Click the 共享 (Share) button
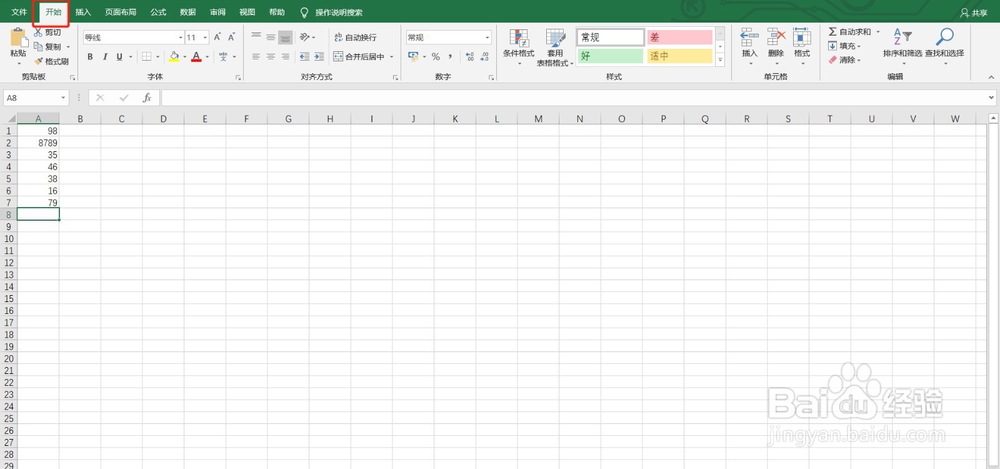The width and height of the screenshot is (1000, 469). coord(974,13)
